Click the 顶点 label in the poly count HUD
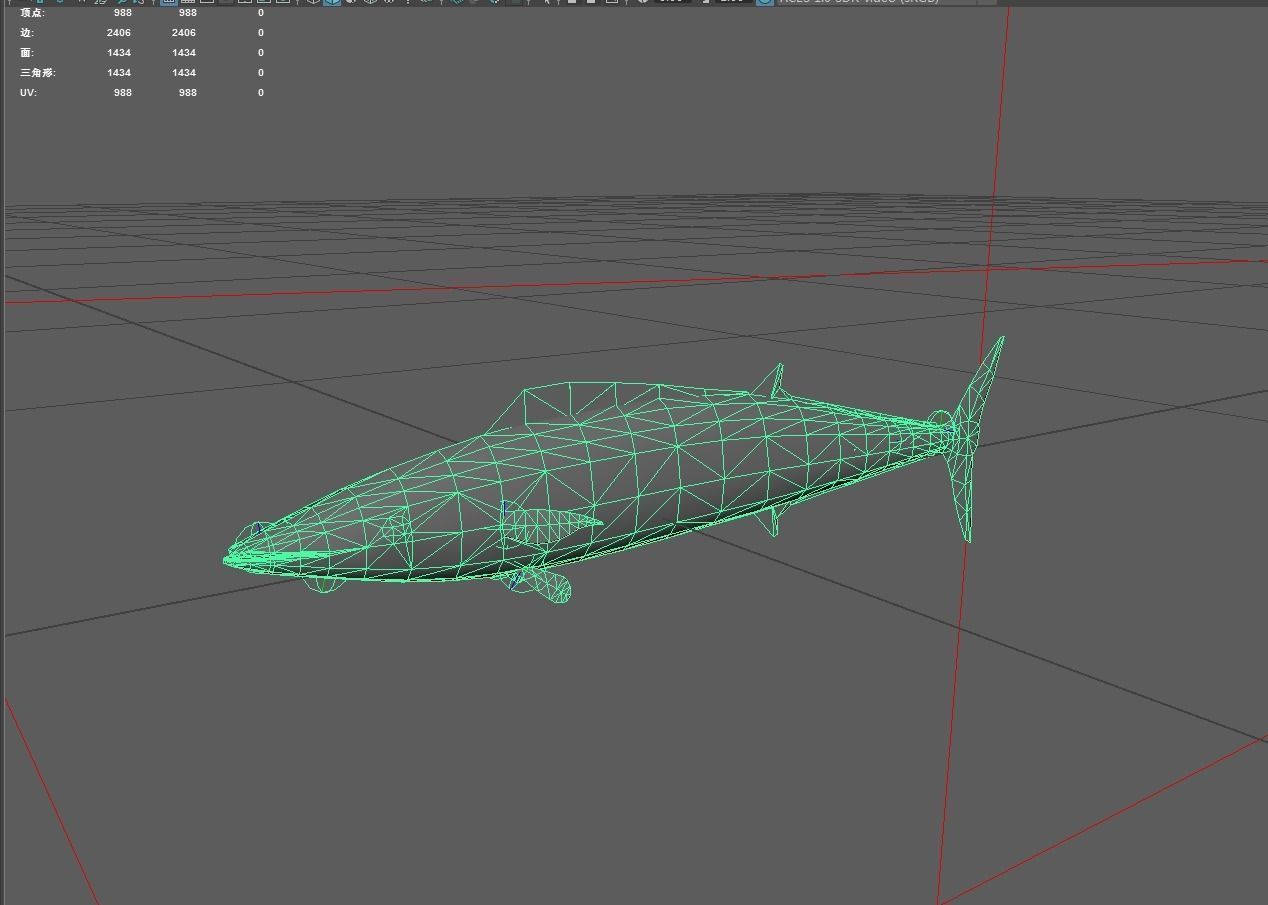Image resolution: width=1268 pixels, height=905 pixels. click(x=32, y=13)
